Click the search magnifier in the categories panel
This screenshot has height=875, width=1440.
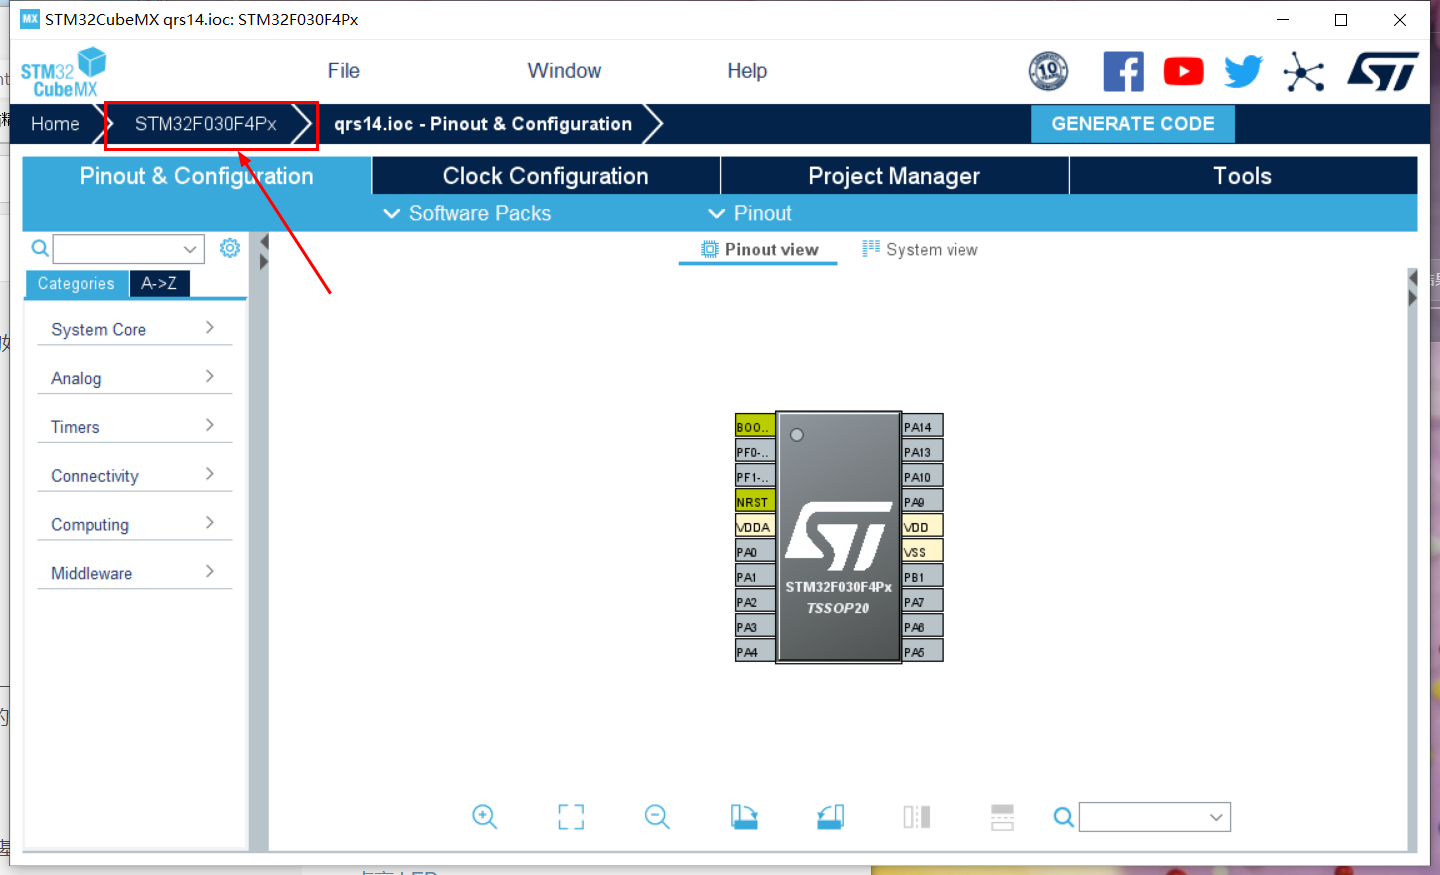(x=40, y=248)
